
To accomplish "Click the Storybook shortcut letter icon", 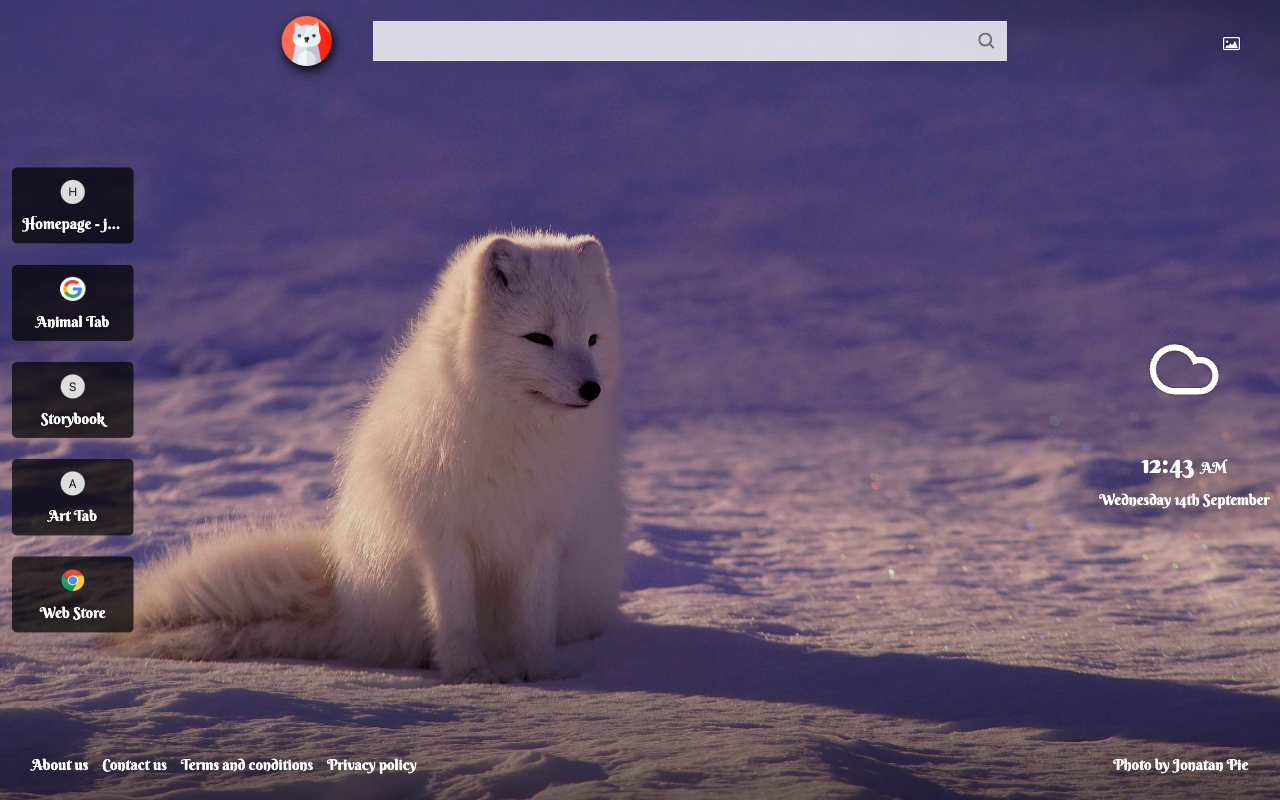I will pyautogui.click(x=72, y=385).
